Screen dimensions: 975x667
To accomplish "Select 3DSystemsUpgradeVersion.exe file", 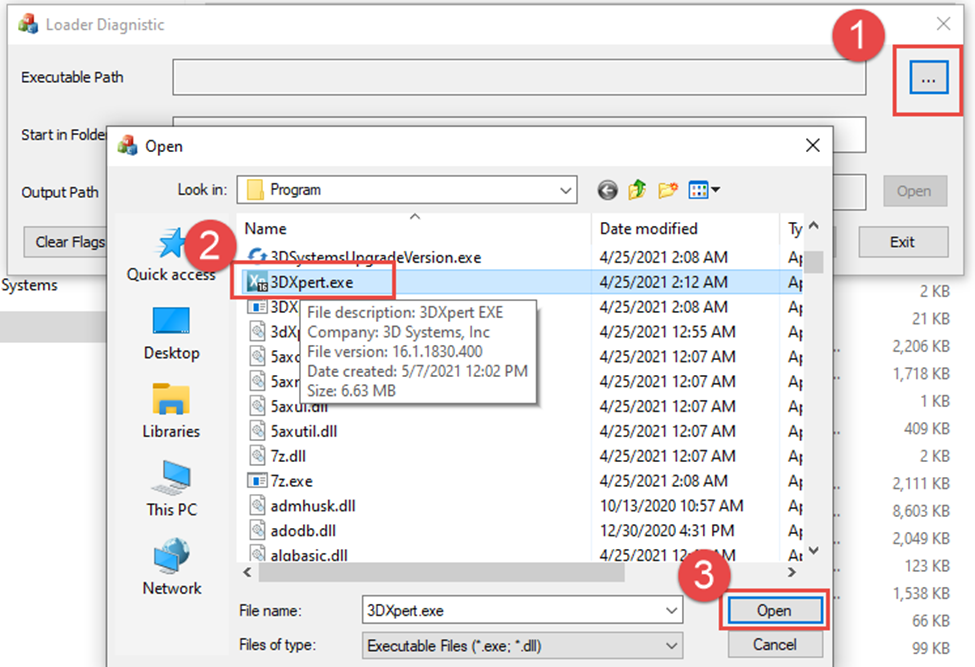I will (x=376, y=257).
